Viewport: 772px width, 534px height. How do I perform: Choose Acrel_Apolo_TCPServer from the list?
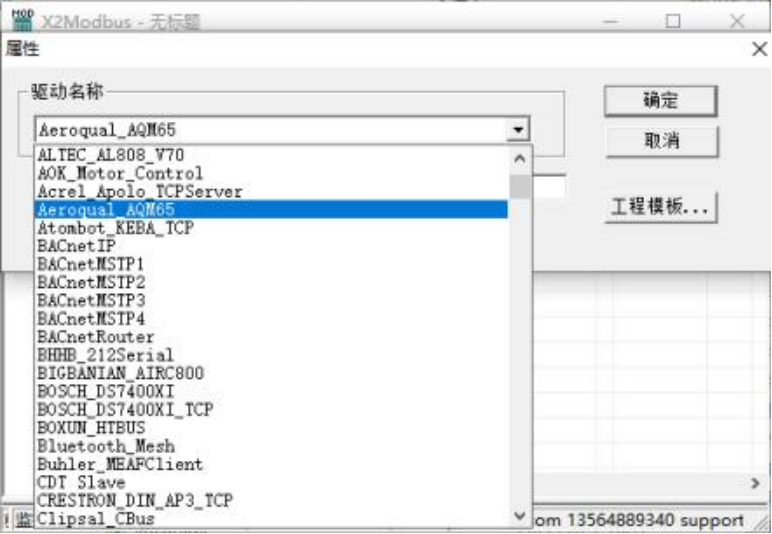(272, 191)
